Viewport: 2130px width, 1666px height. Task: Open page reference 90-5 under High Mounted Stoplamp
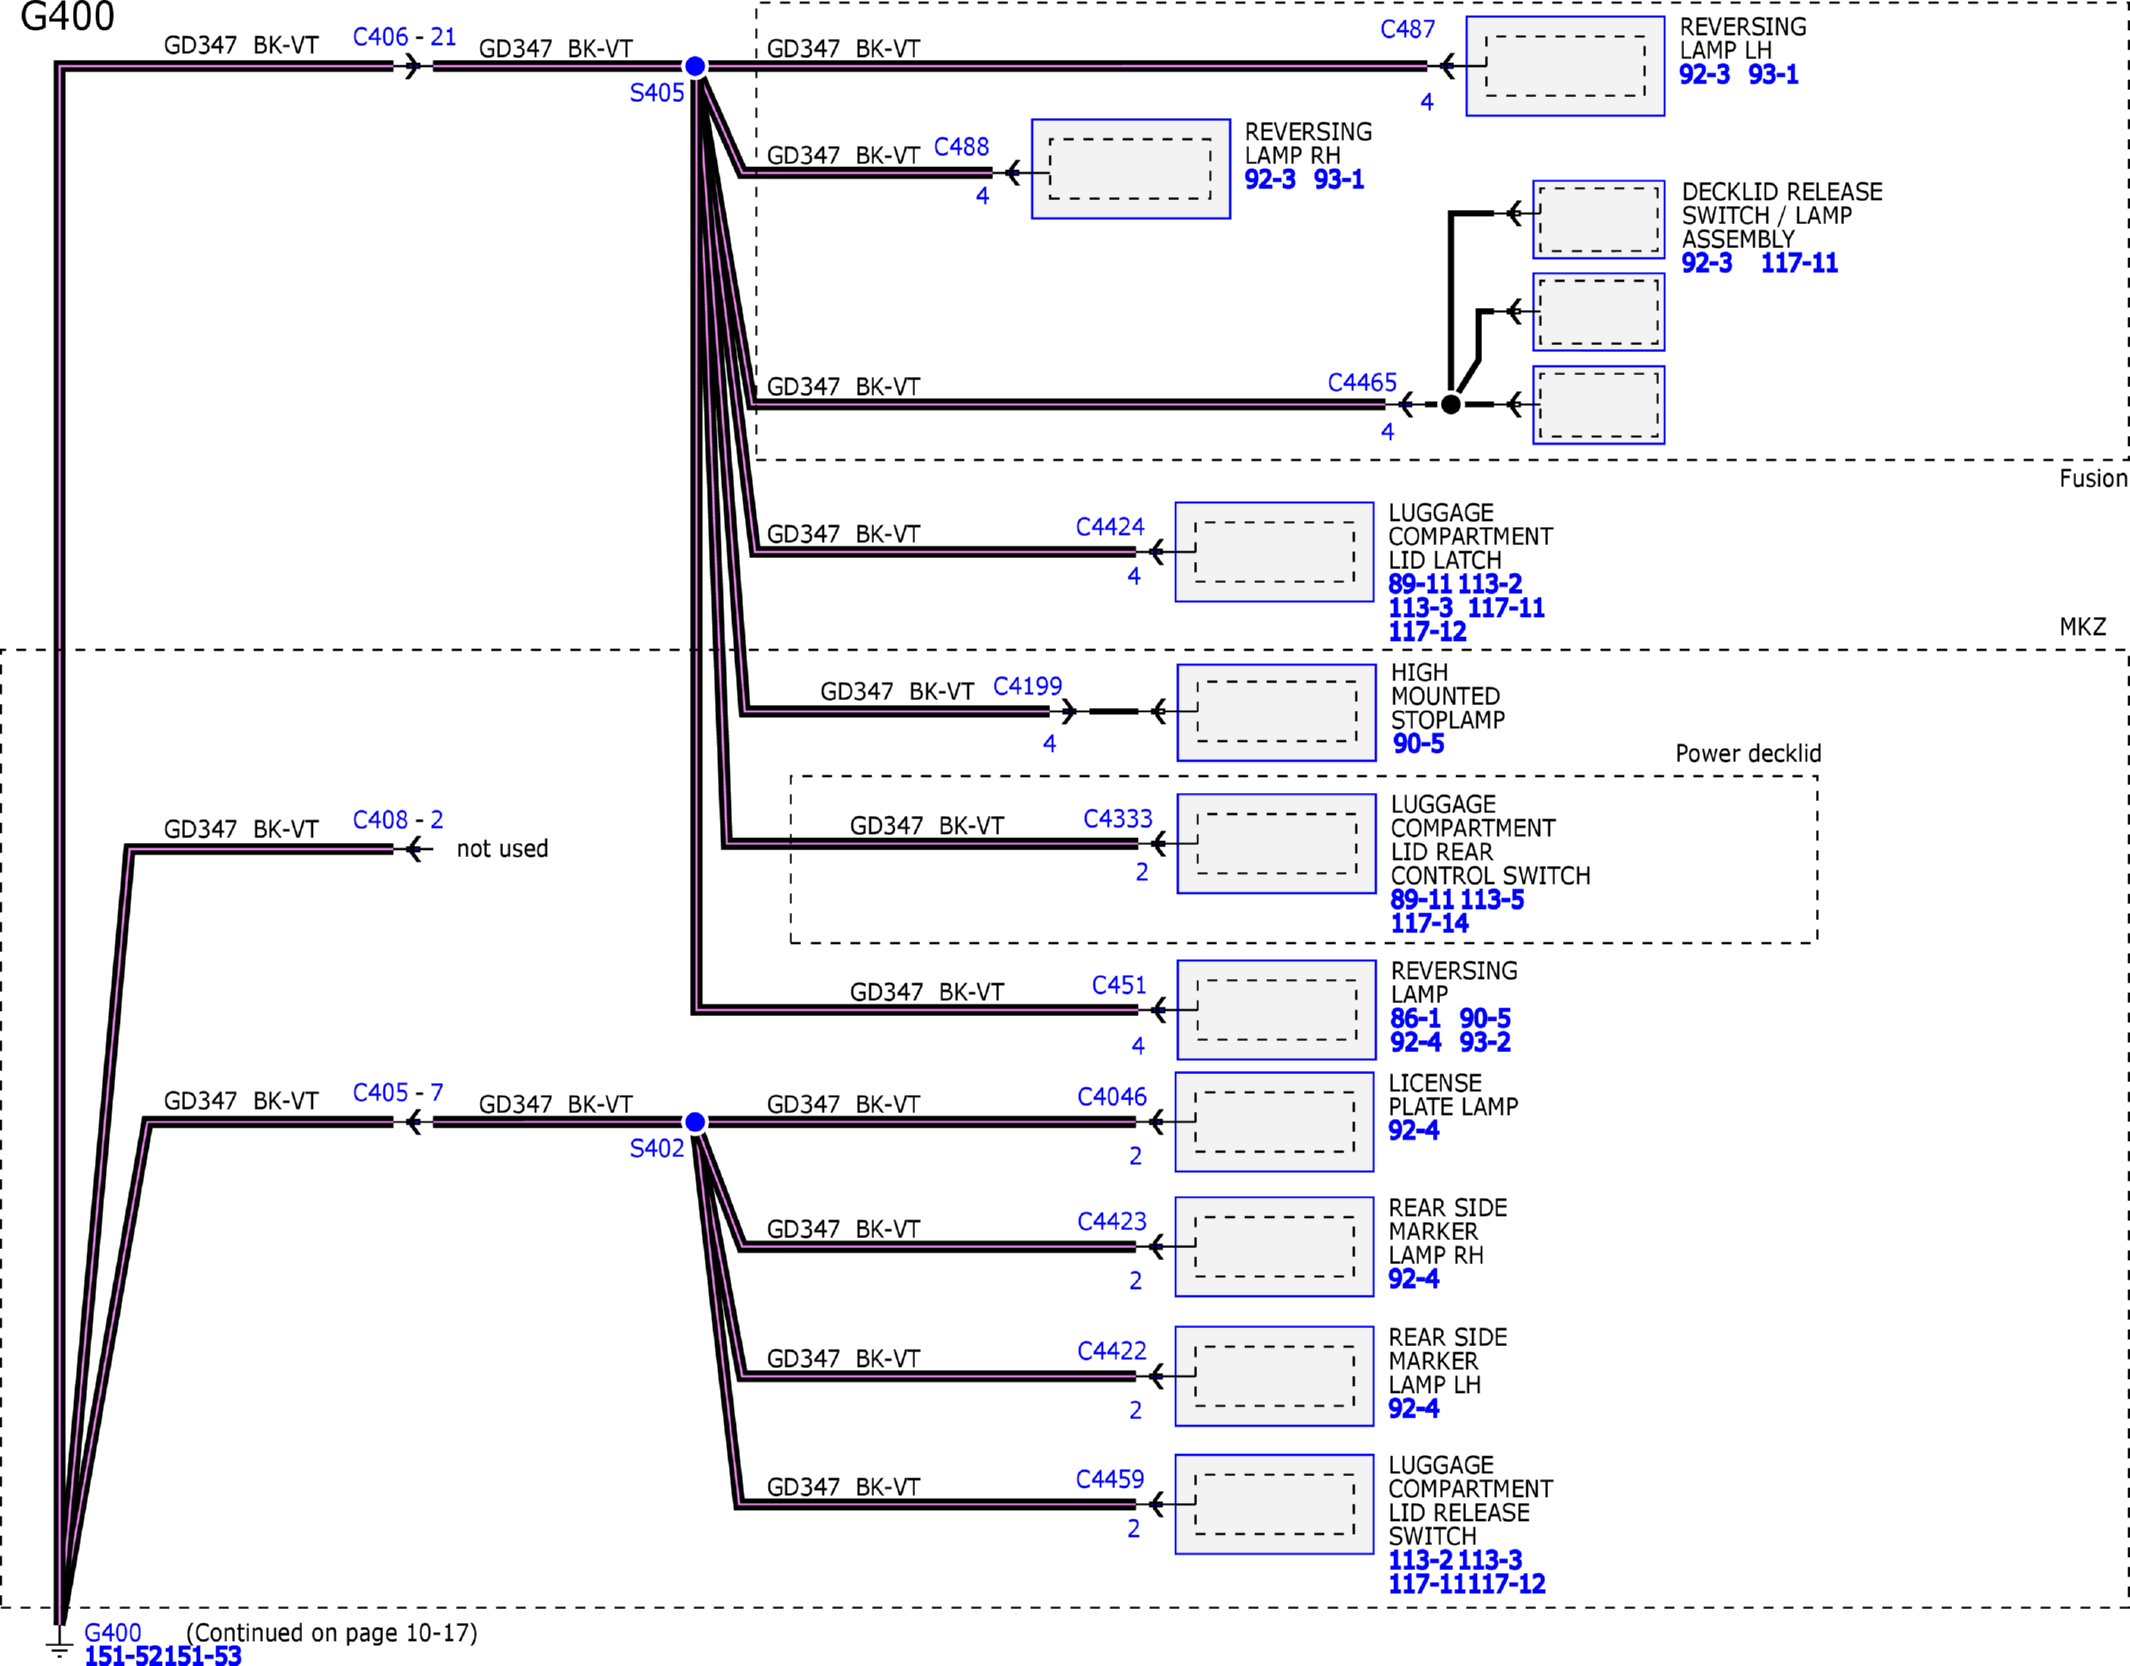coord(1418,744)
